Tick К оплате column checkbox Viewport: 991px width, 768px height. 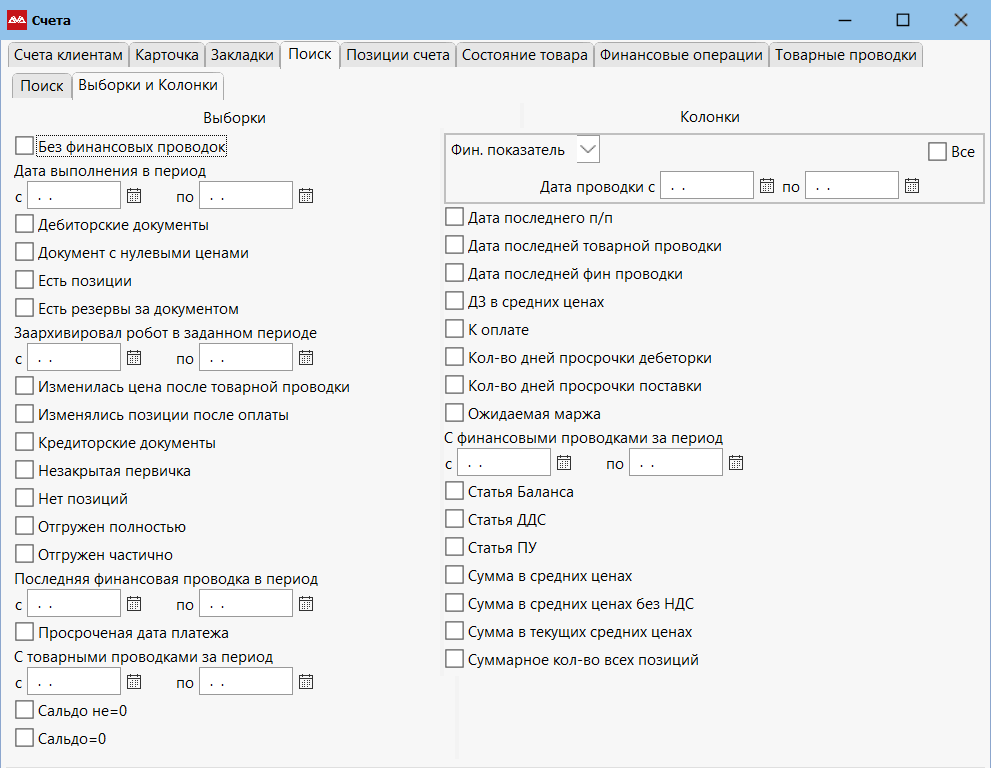(454, 329)
